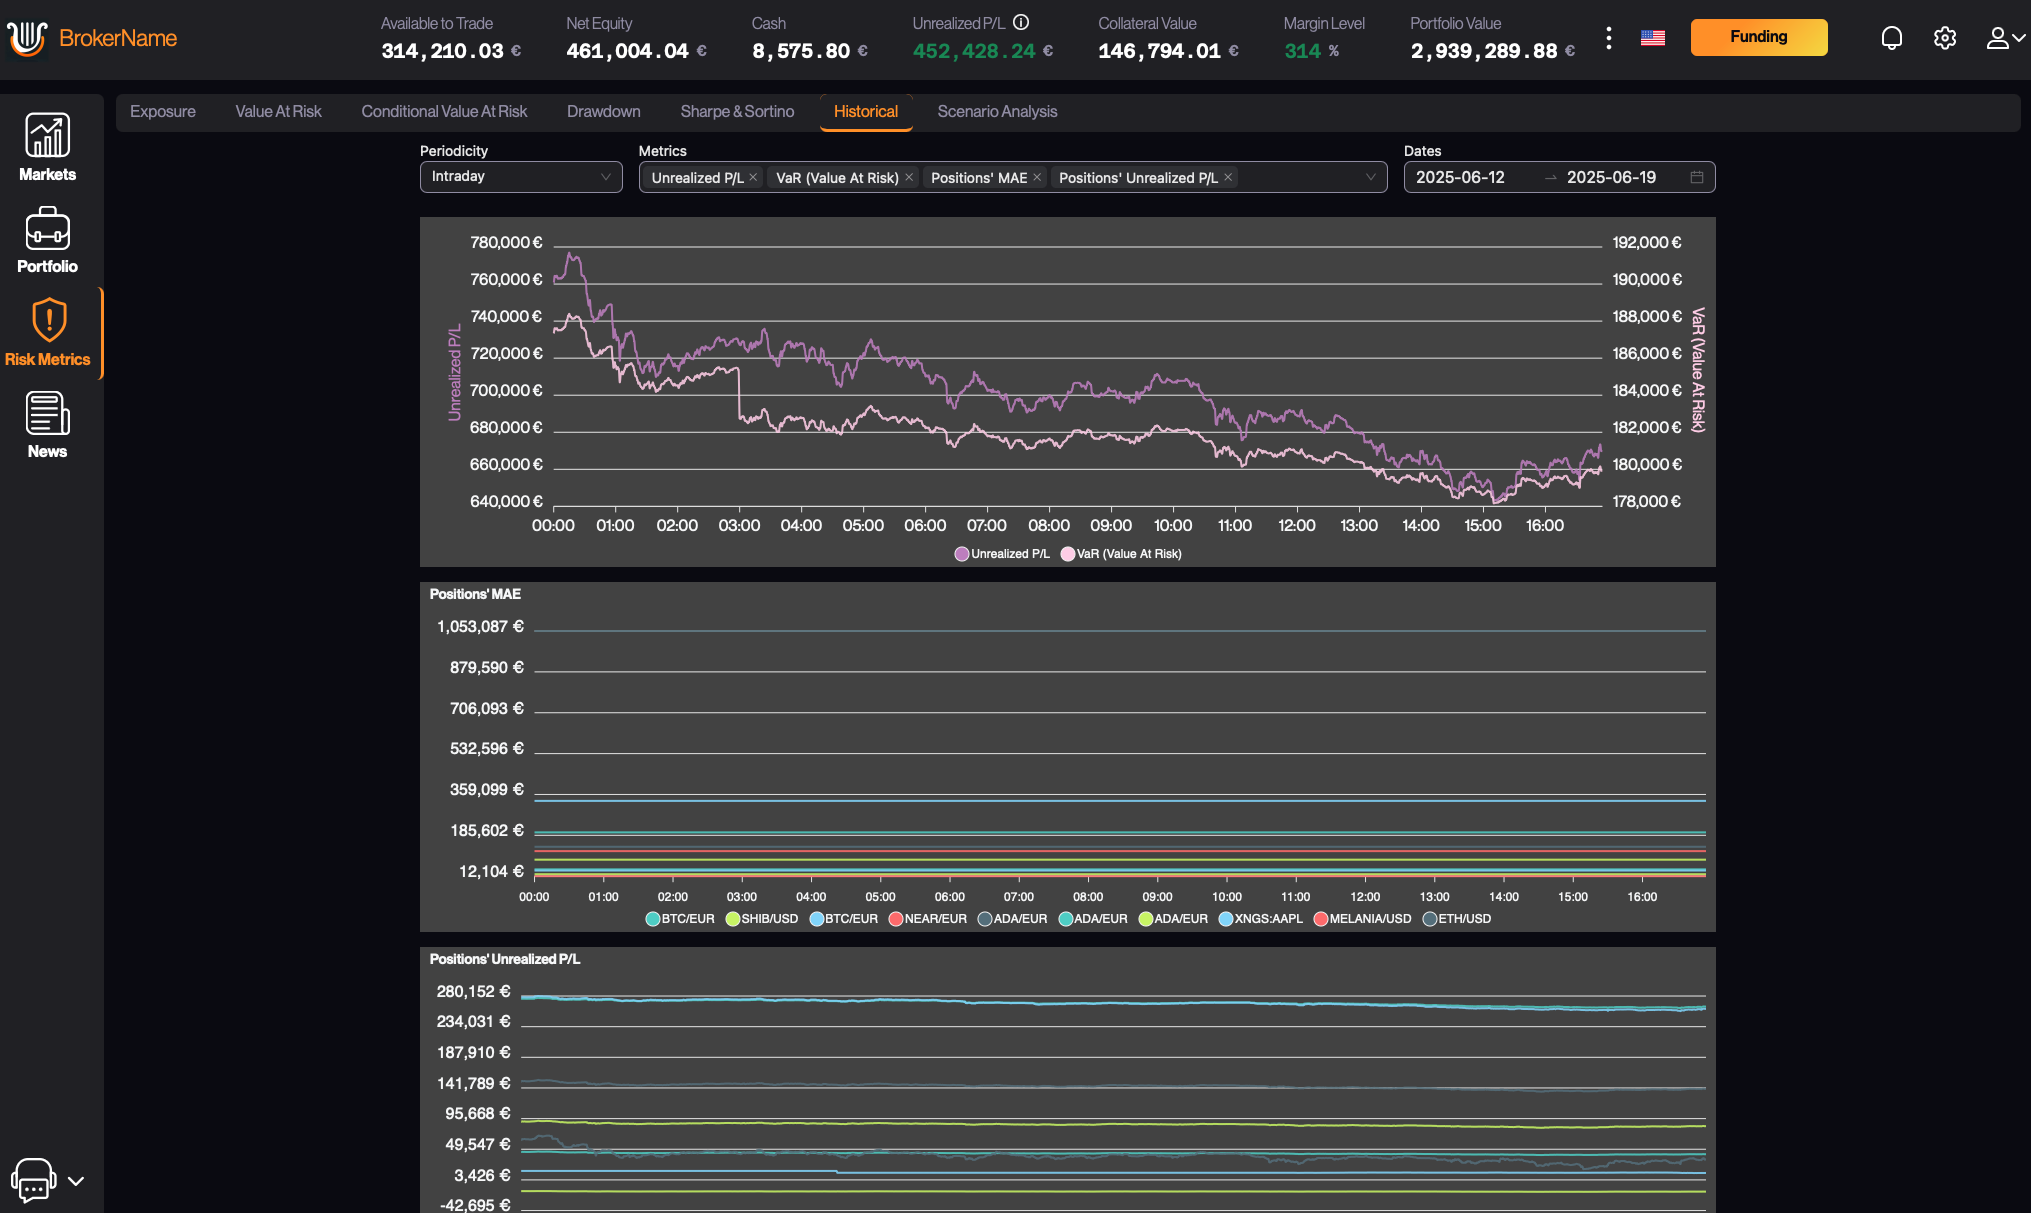Click the Unrealized P/L info icon

pyautogui.click(x=1021, y=22)
